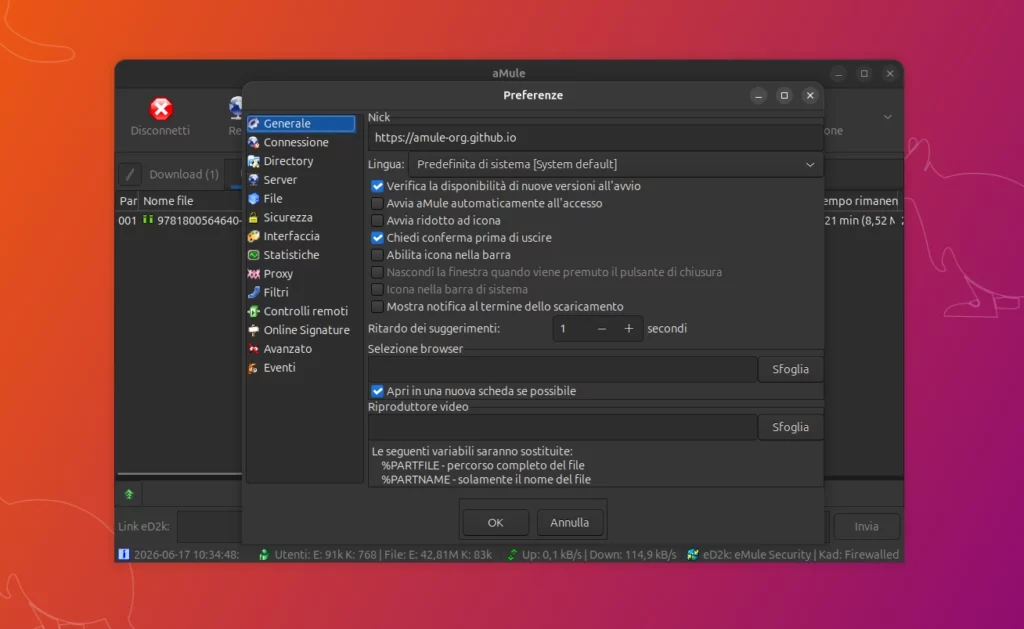Enable Avvia aMule automaticamente all'accesso

coord(377,203)
